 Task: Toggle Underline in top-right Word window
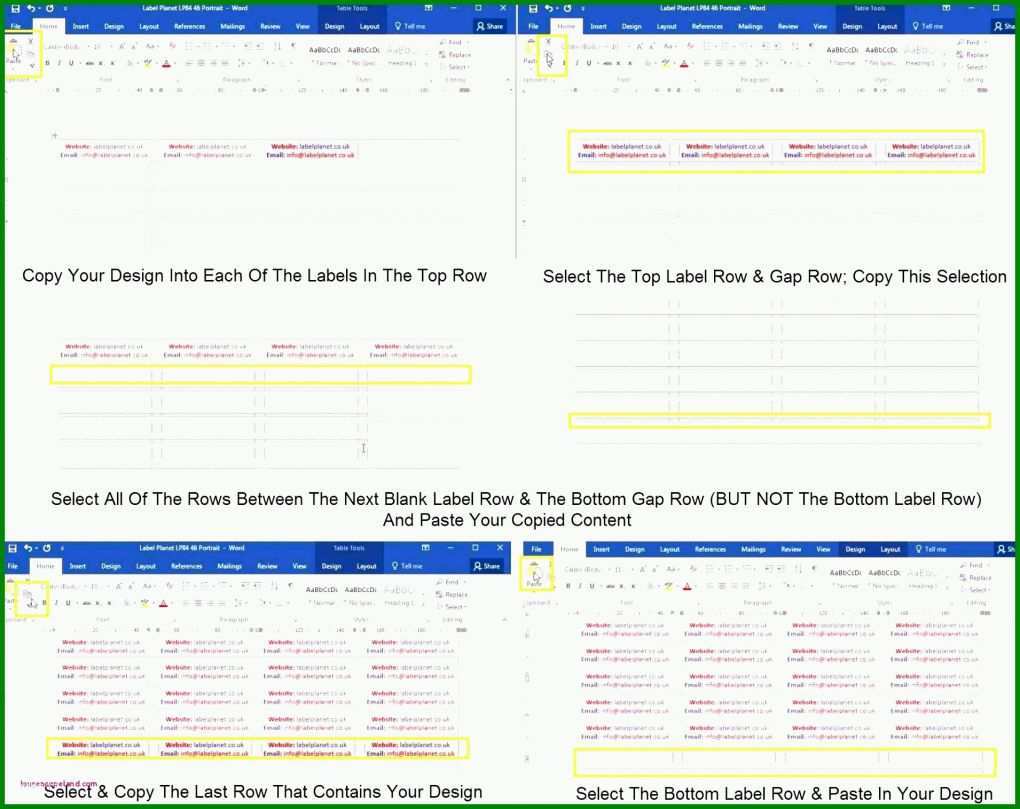589,63
